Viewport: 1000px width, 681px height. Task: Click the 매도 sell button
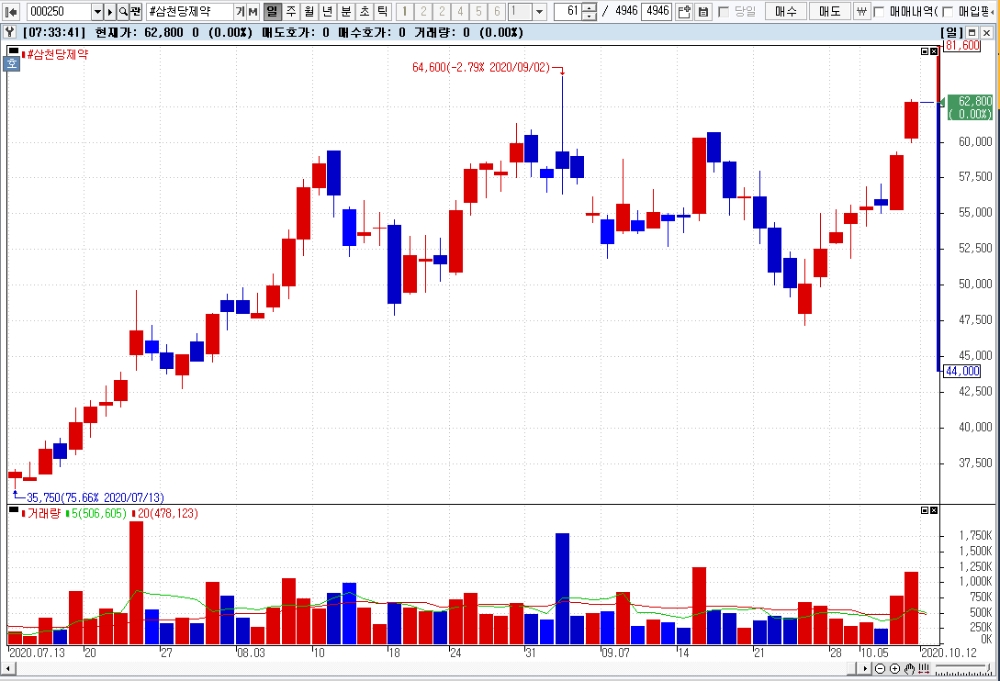829,11
